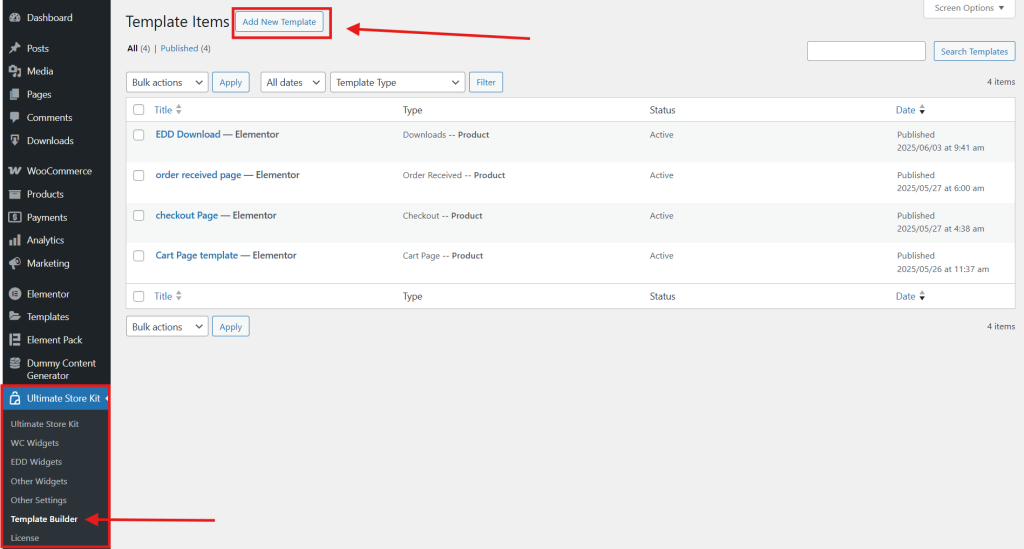Check the Cart Page template checkbox
The height and width of the screenshot is (549, 1024).
click(x=138, y=256)
